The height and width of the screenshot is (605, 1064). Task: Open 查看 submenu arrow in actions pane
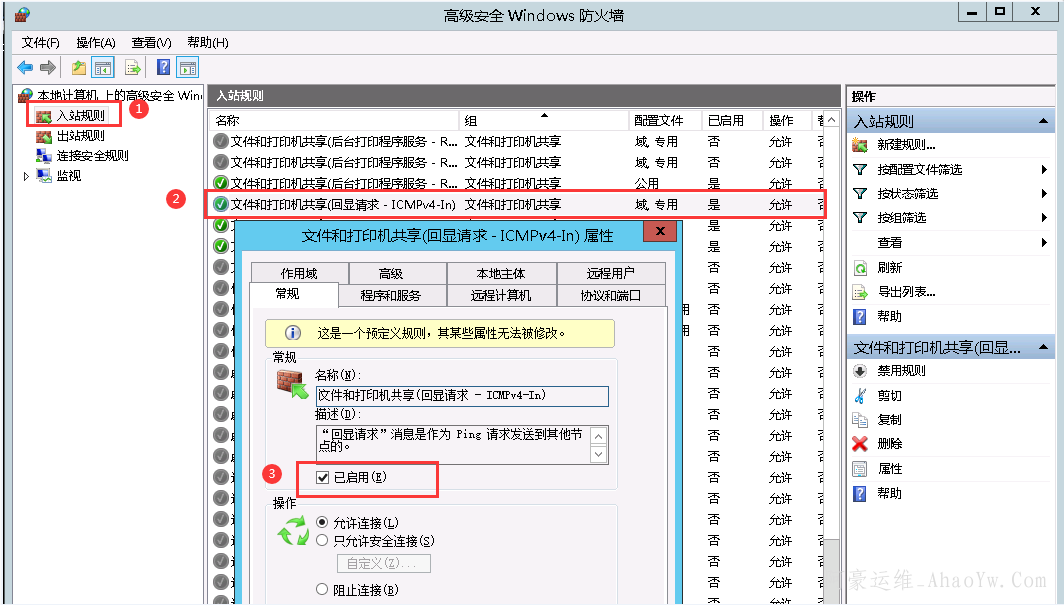[1044, 242]
